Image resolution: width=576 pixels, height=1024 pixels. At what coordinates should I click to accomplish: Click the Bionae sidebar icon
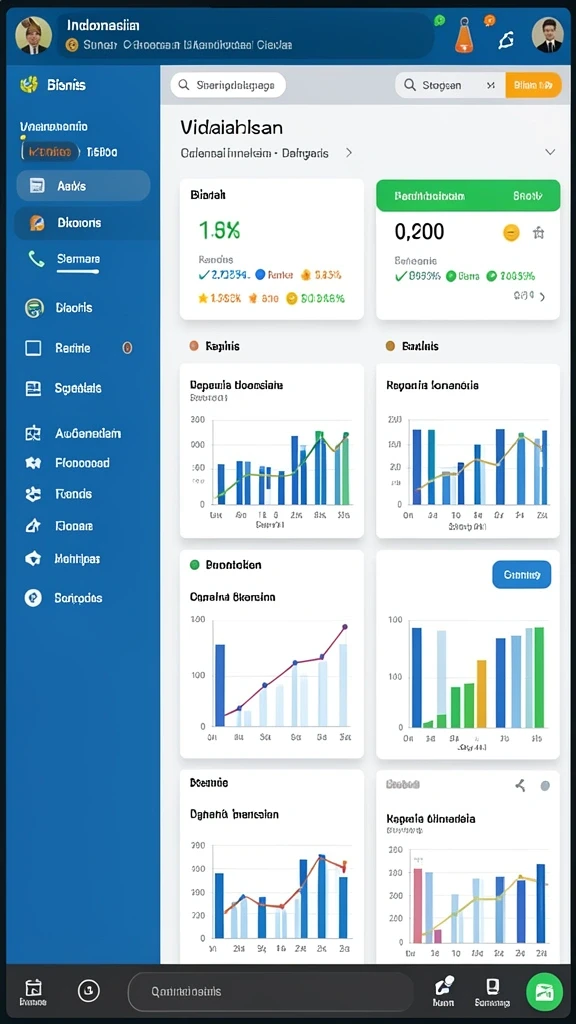tap(33, 526)
